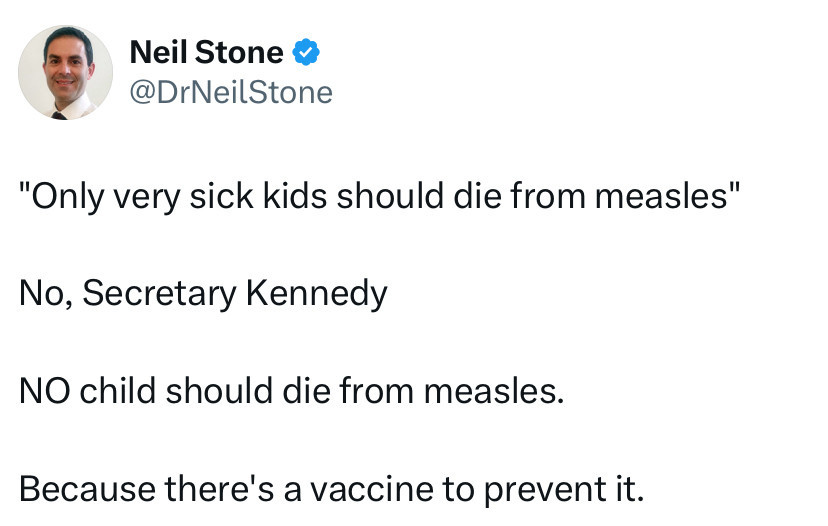Click the blue verified badge
The height and width of the screenshot is (526, 828).
click(x=306, y=52)
